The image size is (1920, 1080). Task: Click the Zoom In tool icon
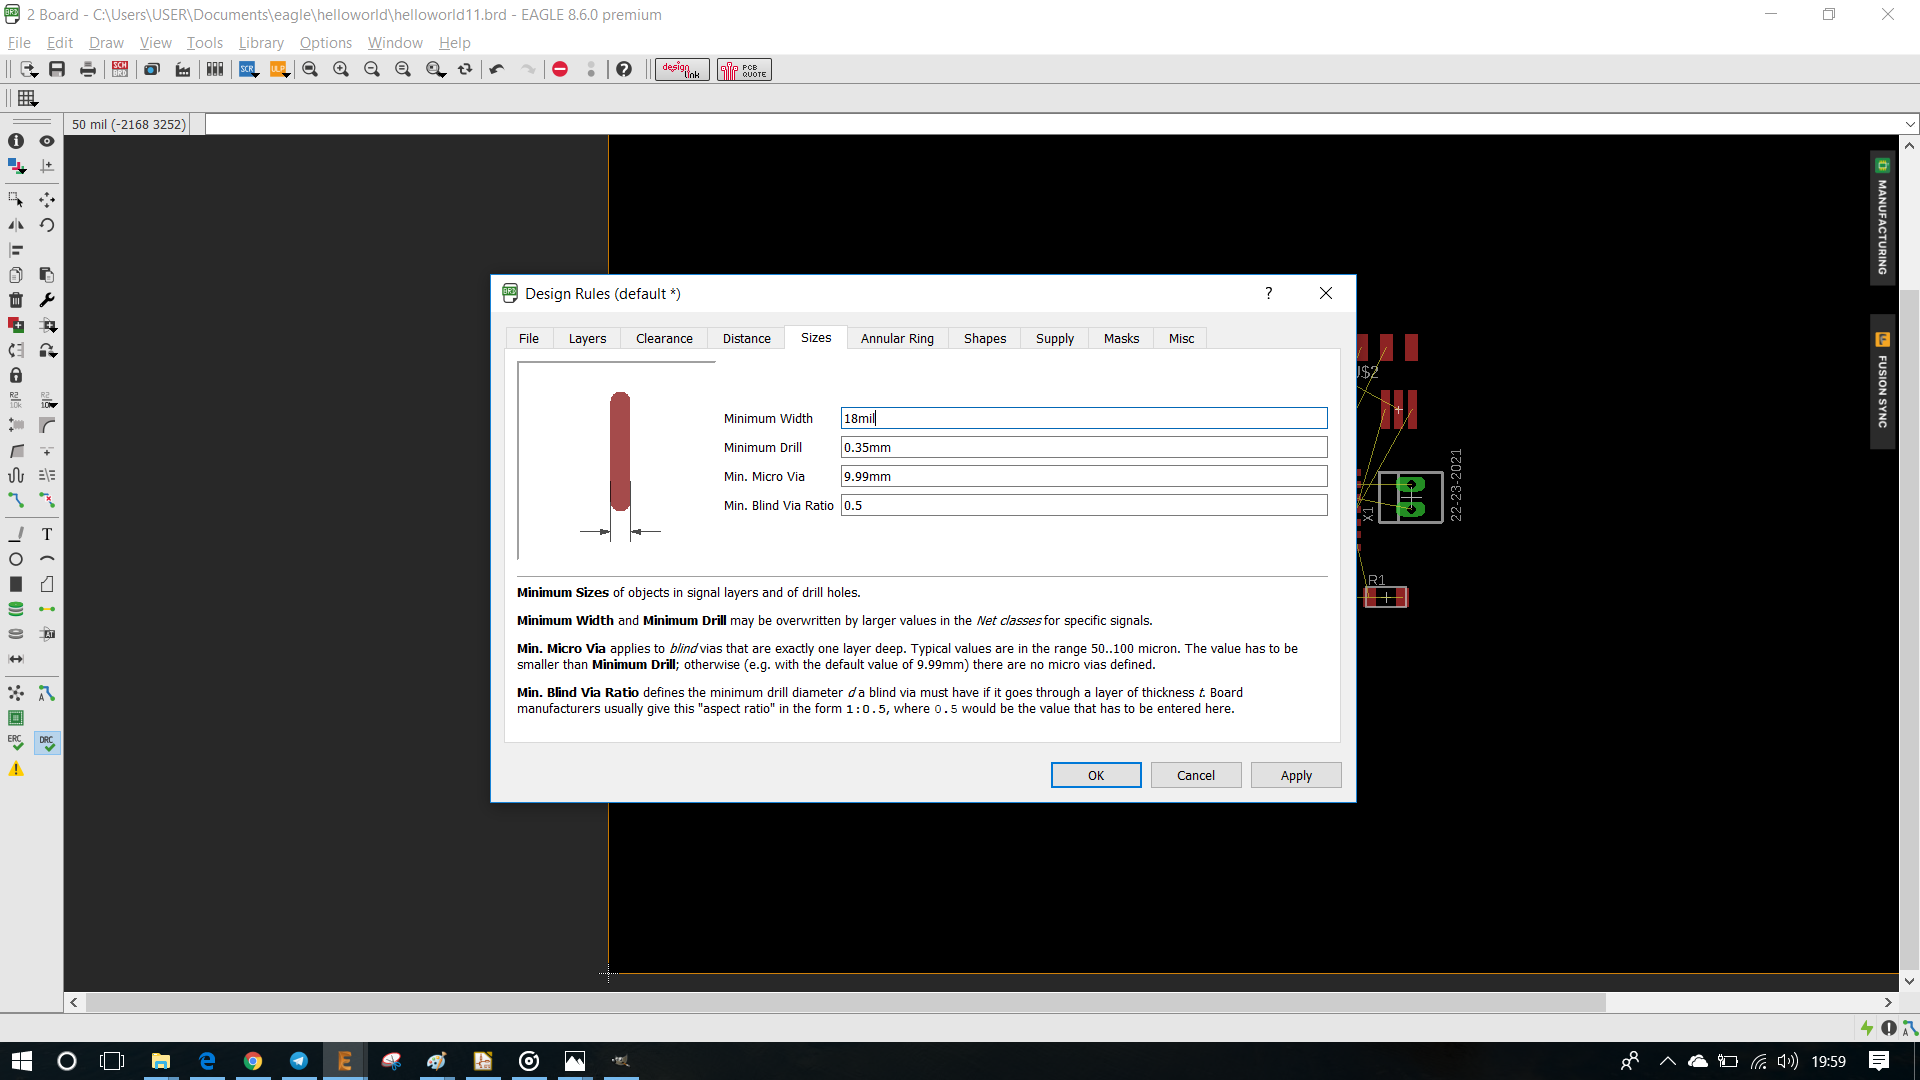pyautogui.click(x=342, y=69)
